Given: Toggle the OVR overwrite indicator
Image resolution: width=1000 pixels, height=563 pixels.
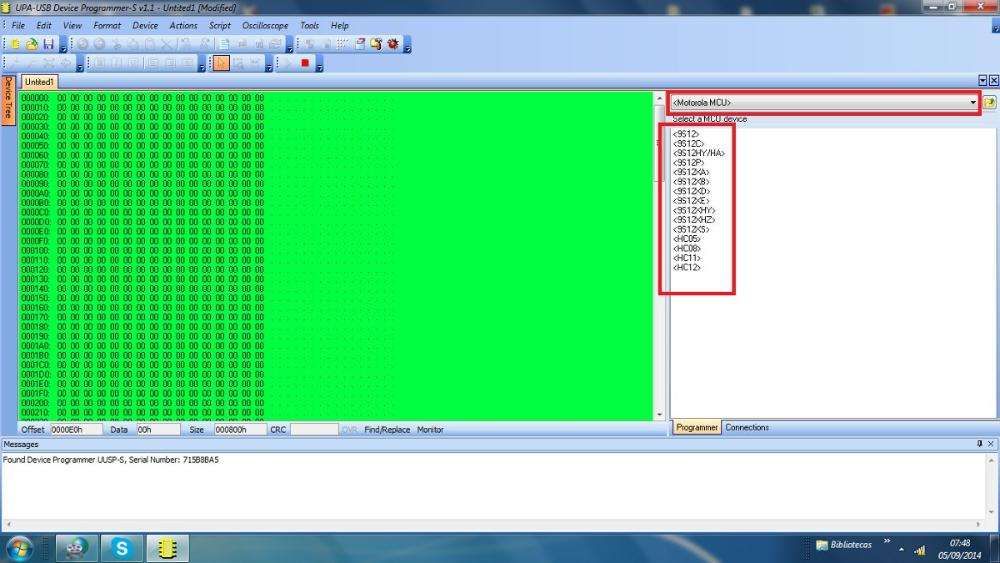Looking at the screenshot, I should coord(349,430).
